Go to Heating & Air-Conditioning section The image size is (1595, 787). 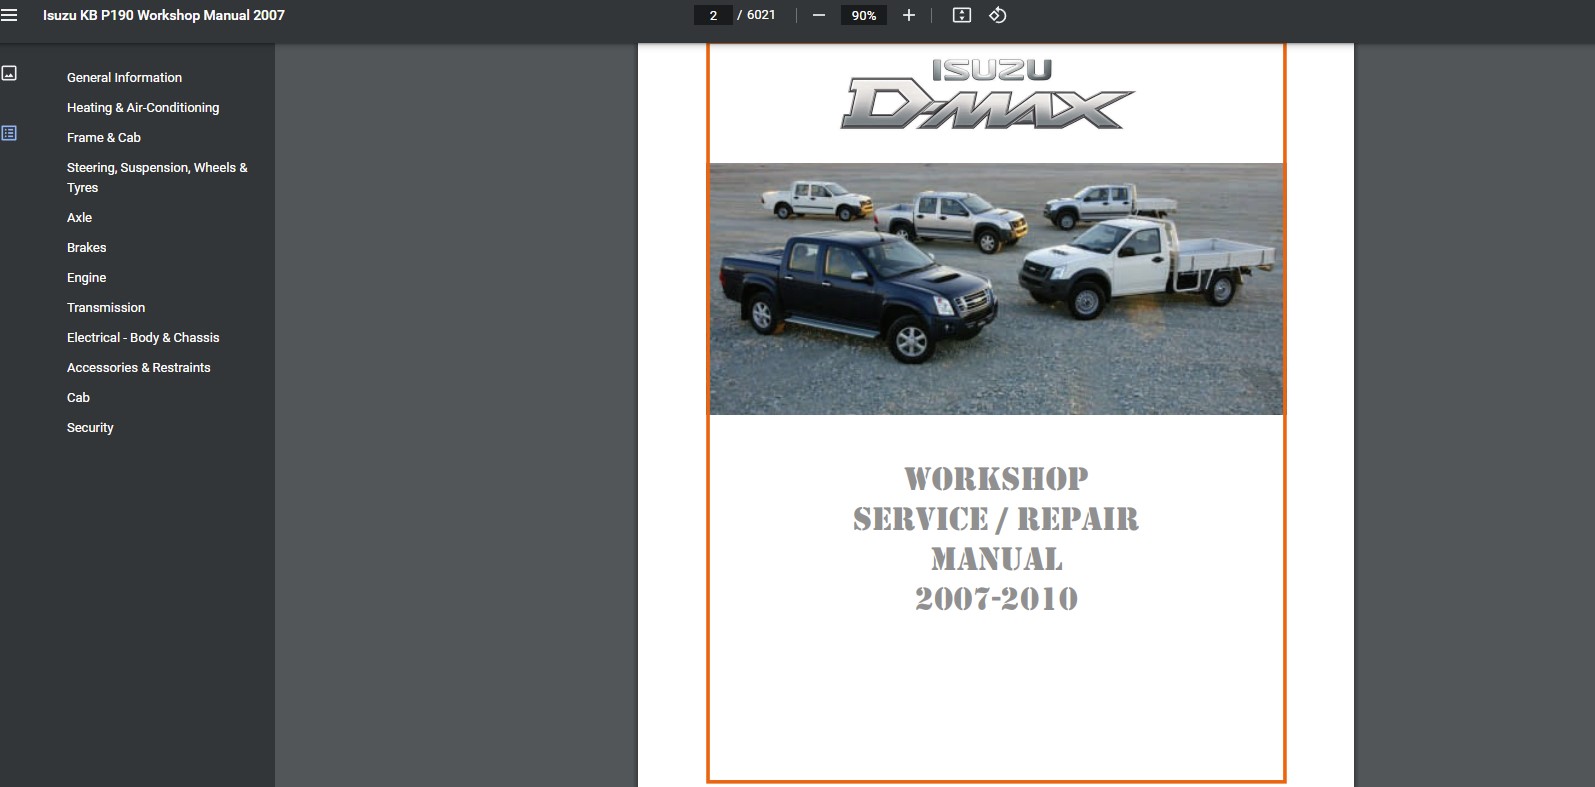[143, 107]
